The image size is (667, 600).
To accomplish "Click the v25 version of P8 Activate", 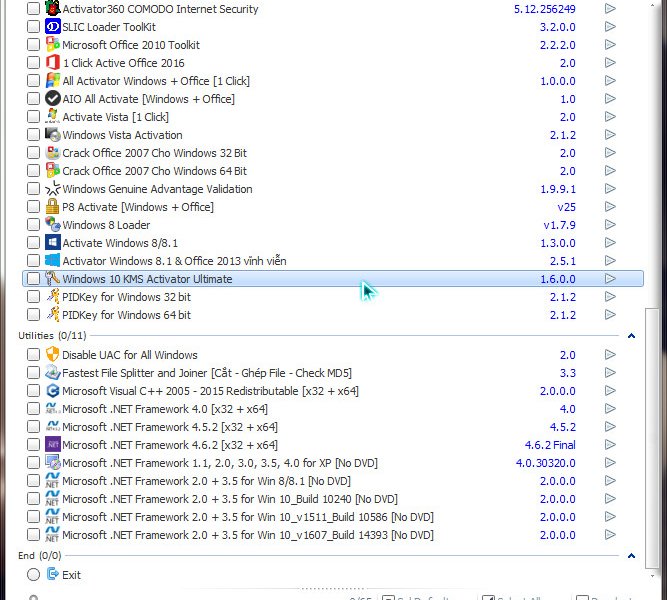I will (x=566, y=207).
